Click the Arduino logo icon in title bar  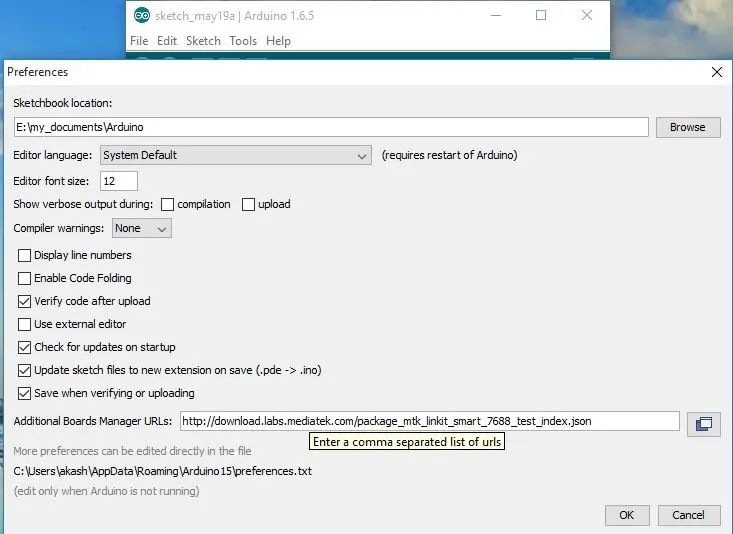[142, 15]
